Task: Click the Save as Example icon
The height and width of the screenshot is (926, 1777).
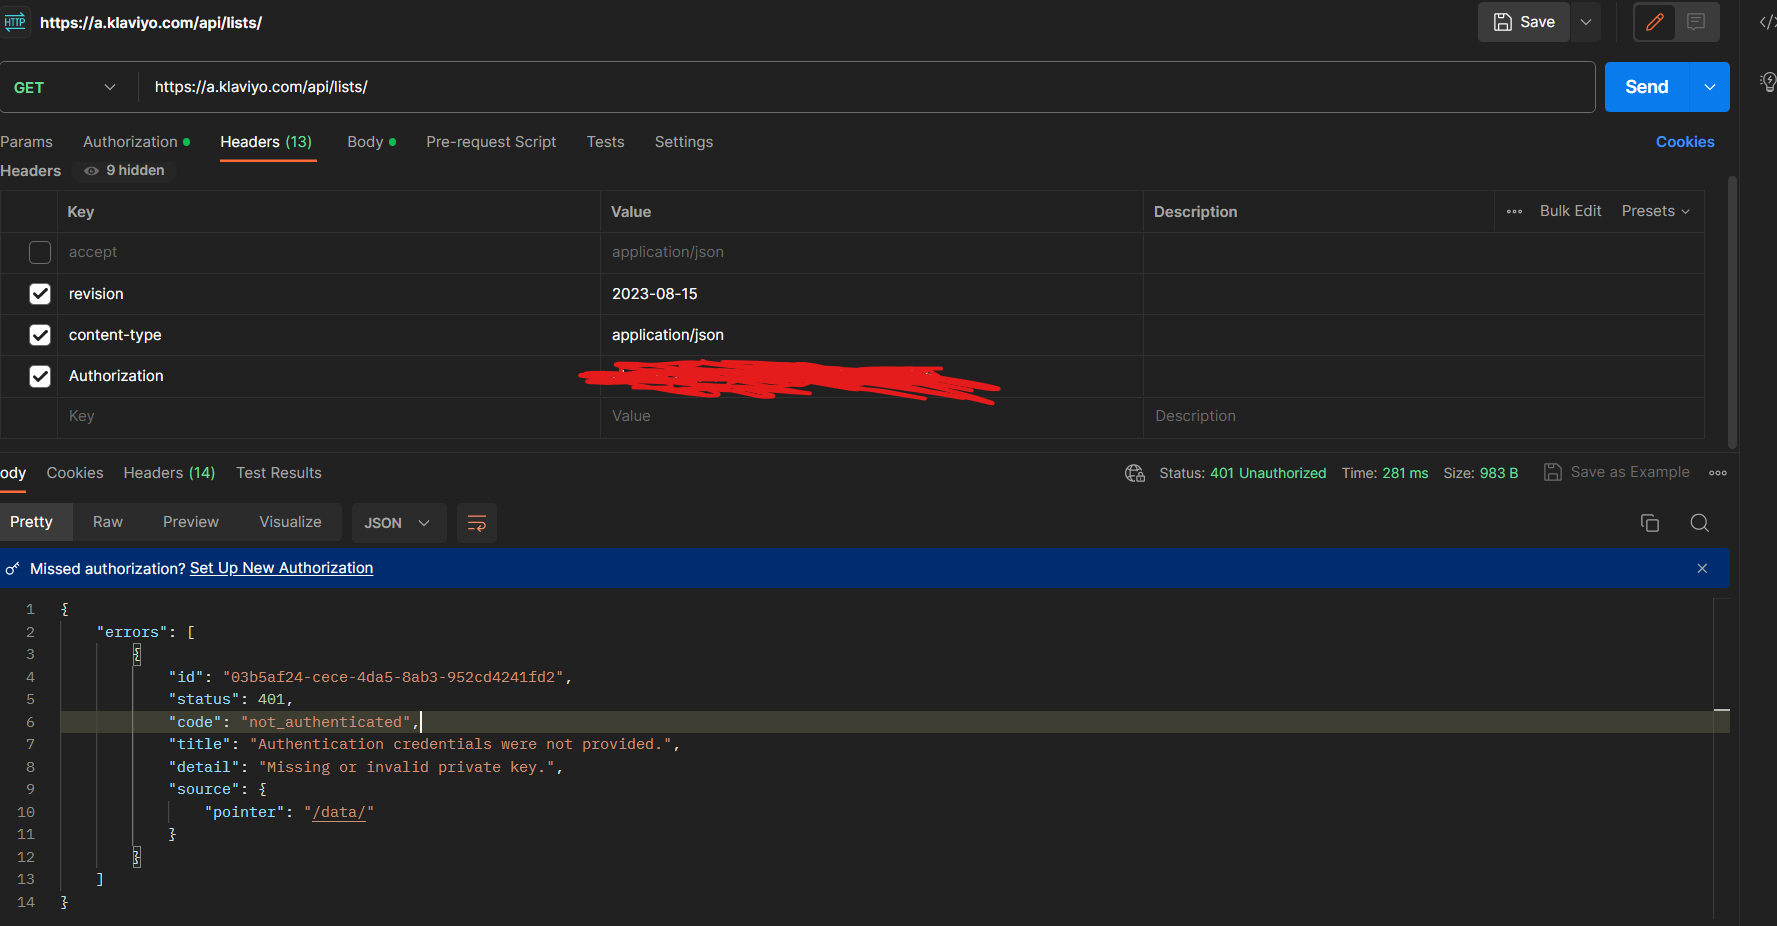Action: [x=1552, y=472]
